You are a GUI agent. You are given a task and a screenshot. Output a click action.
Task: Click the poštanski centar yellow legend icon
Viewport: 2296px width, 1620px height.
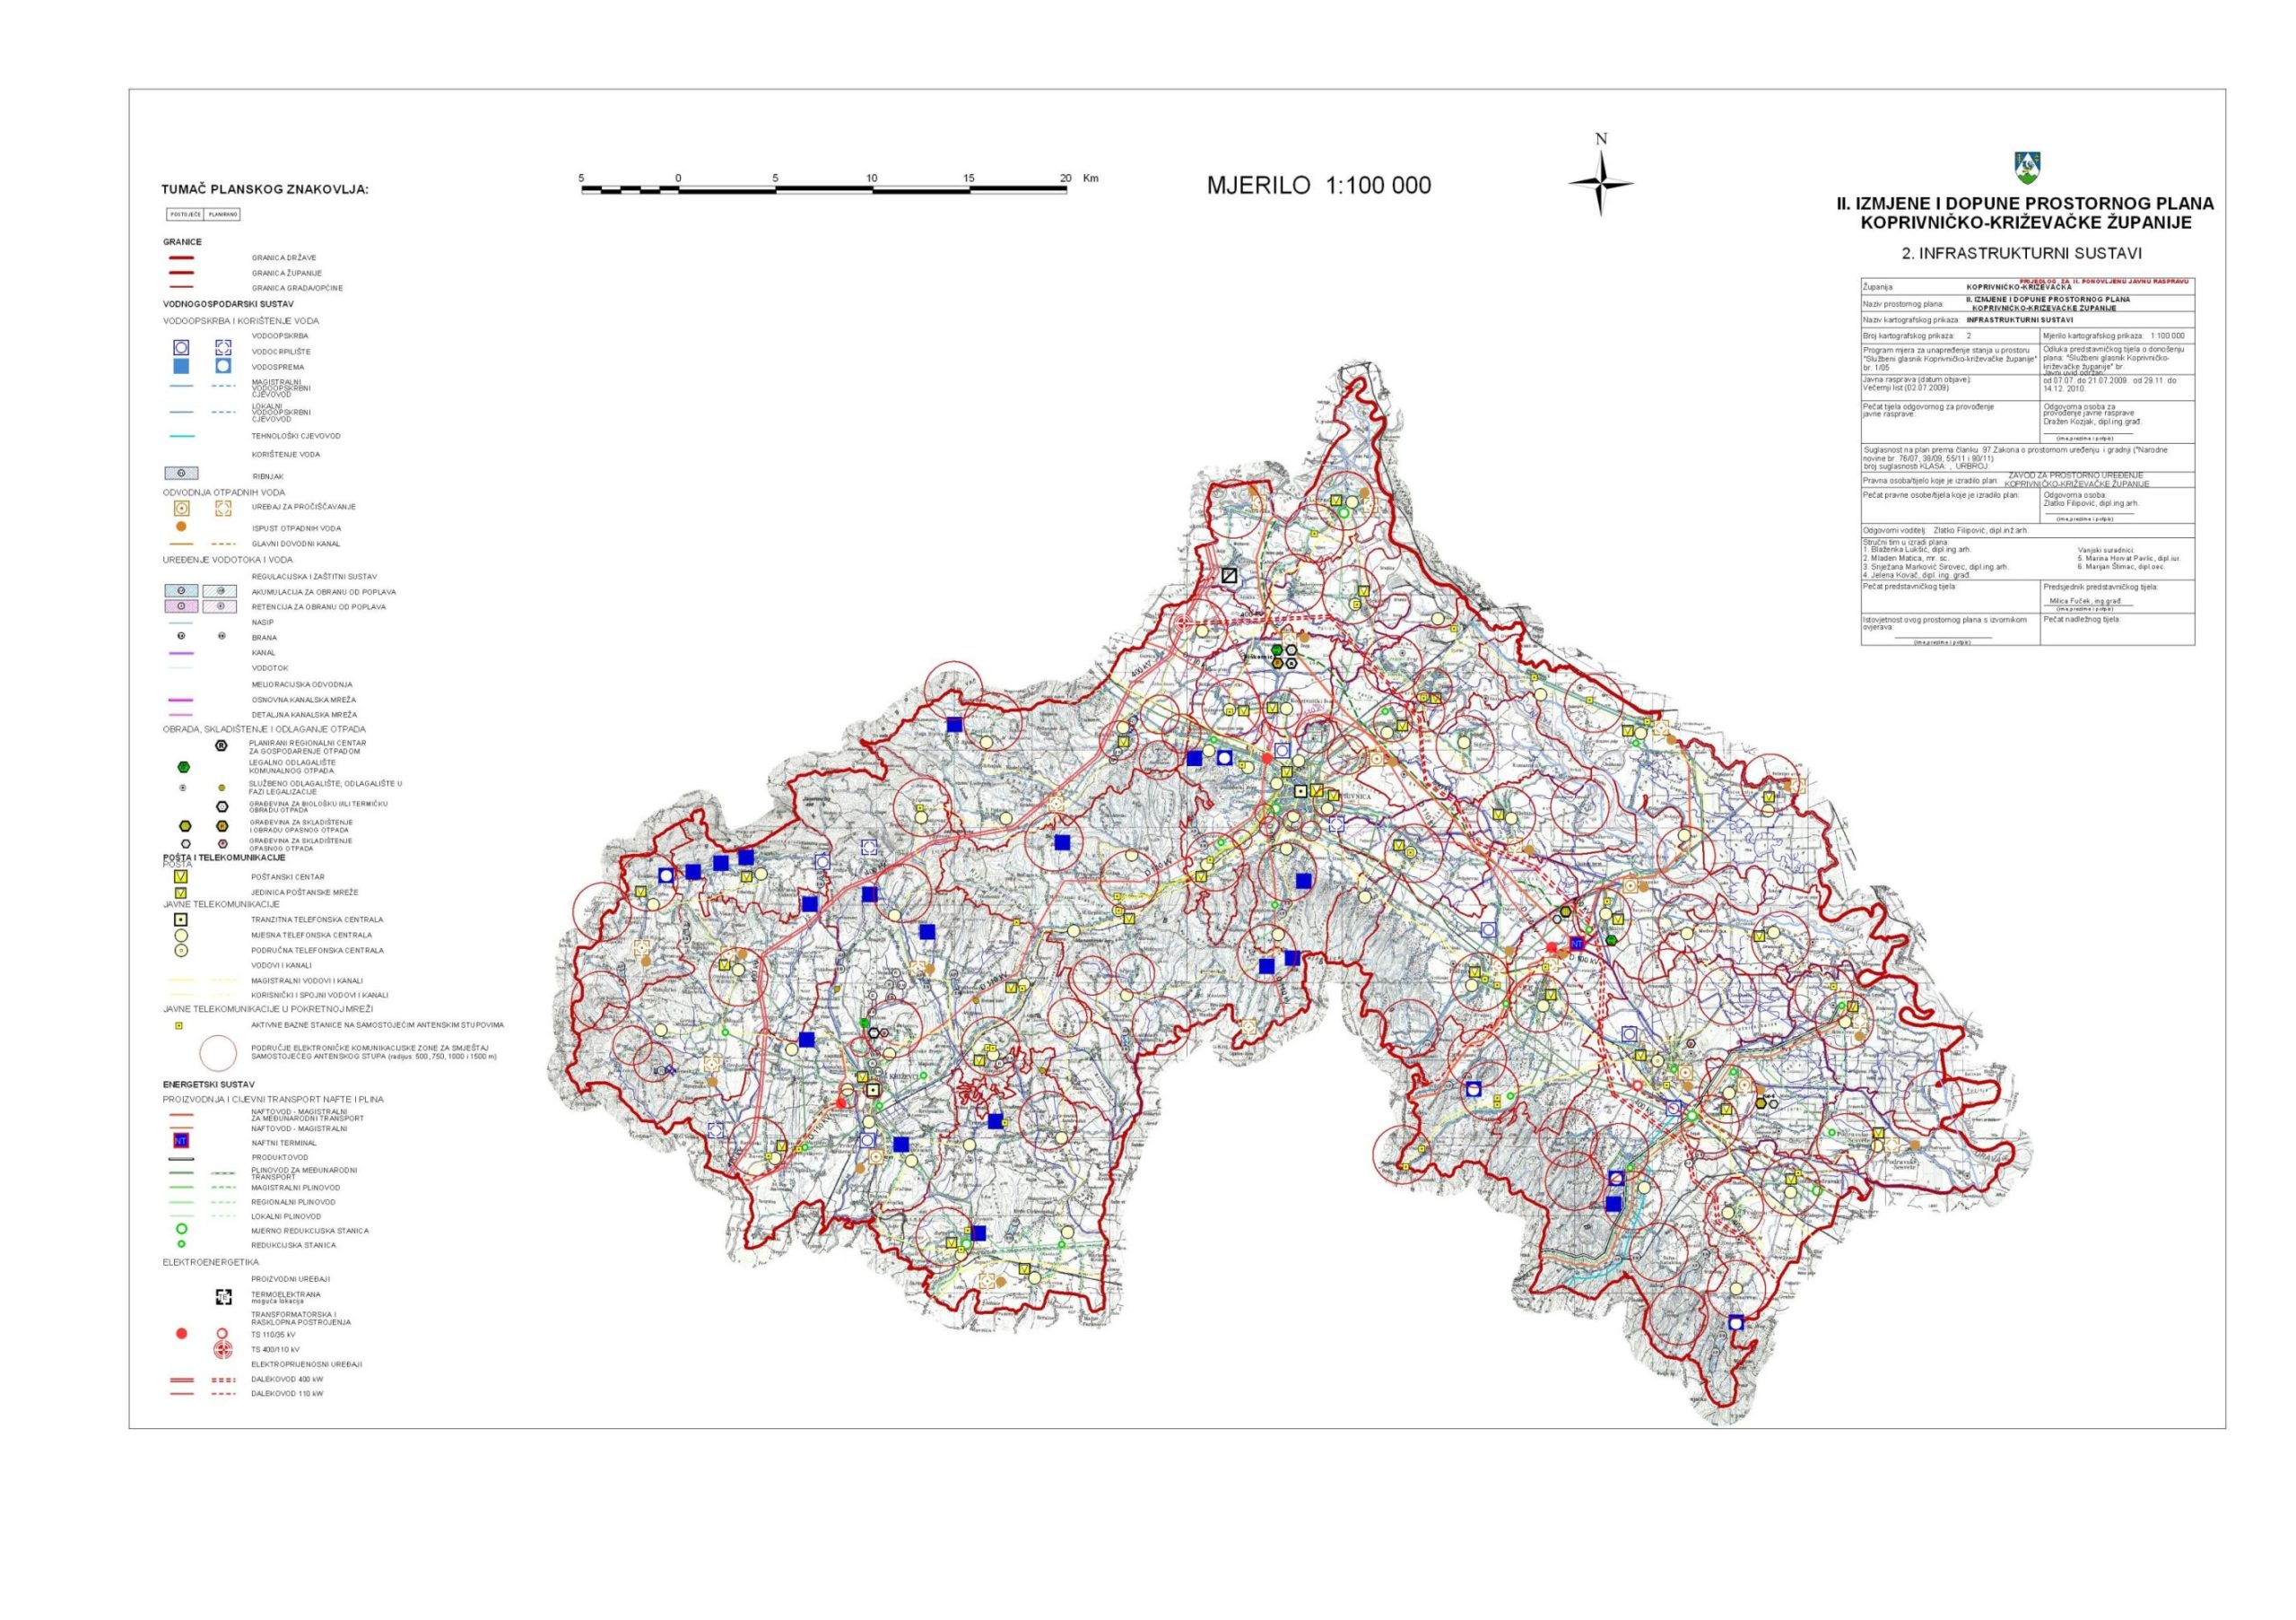181,876
